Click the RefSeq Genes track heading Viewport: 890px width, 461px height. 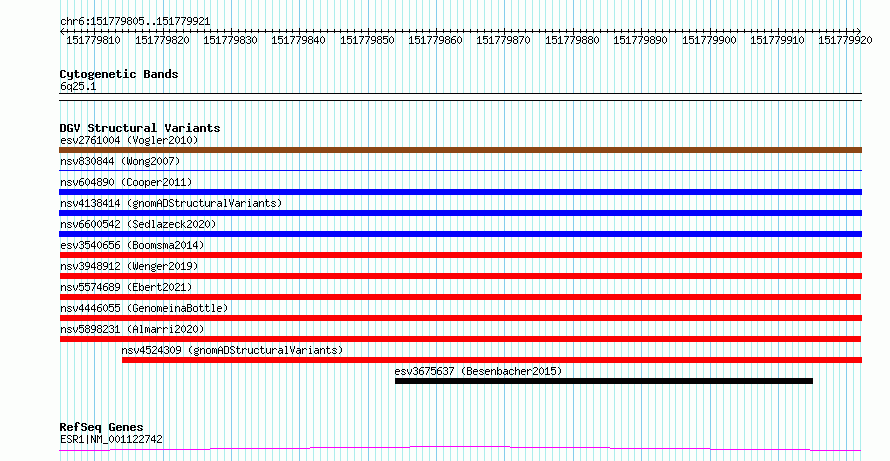[x=101, y=427]
